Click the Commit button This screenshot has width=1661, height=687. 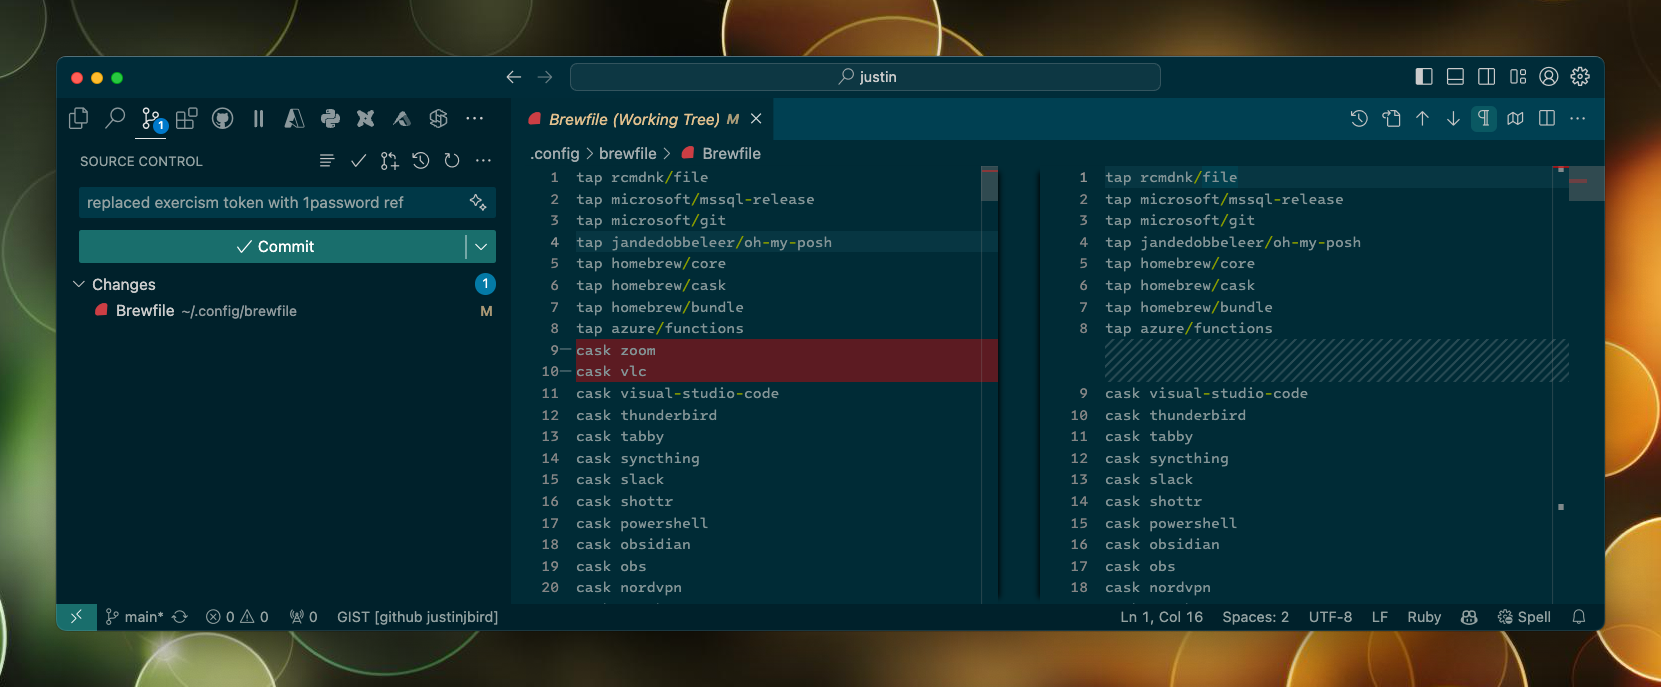coord(272,247)
